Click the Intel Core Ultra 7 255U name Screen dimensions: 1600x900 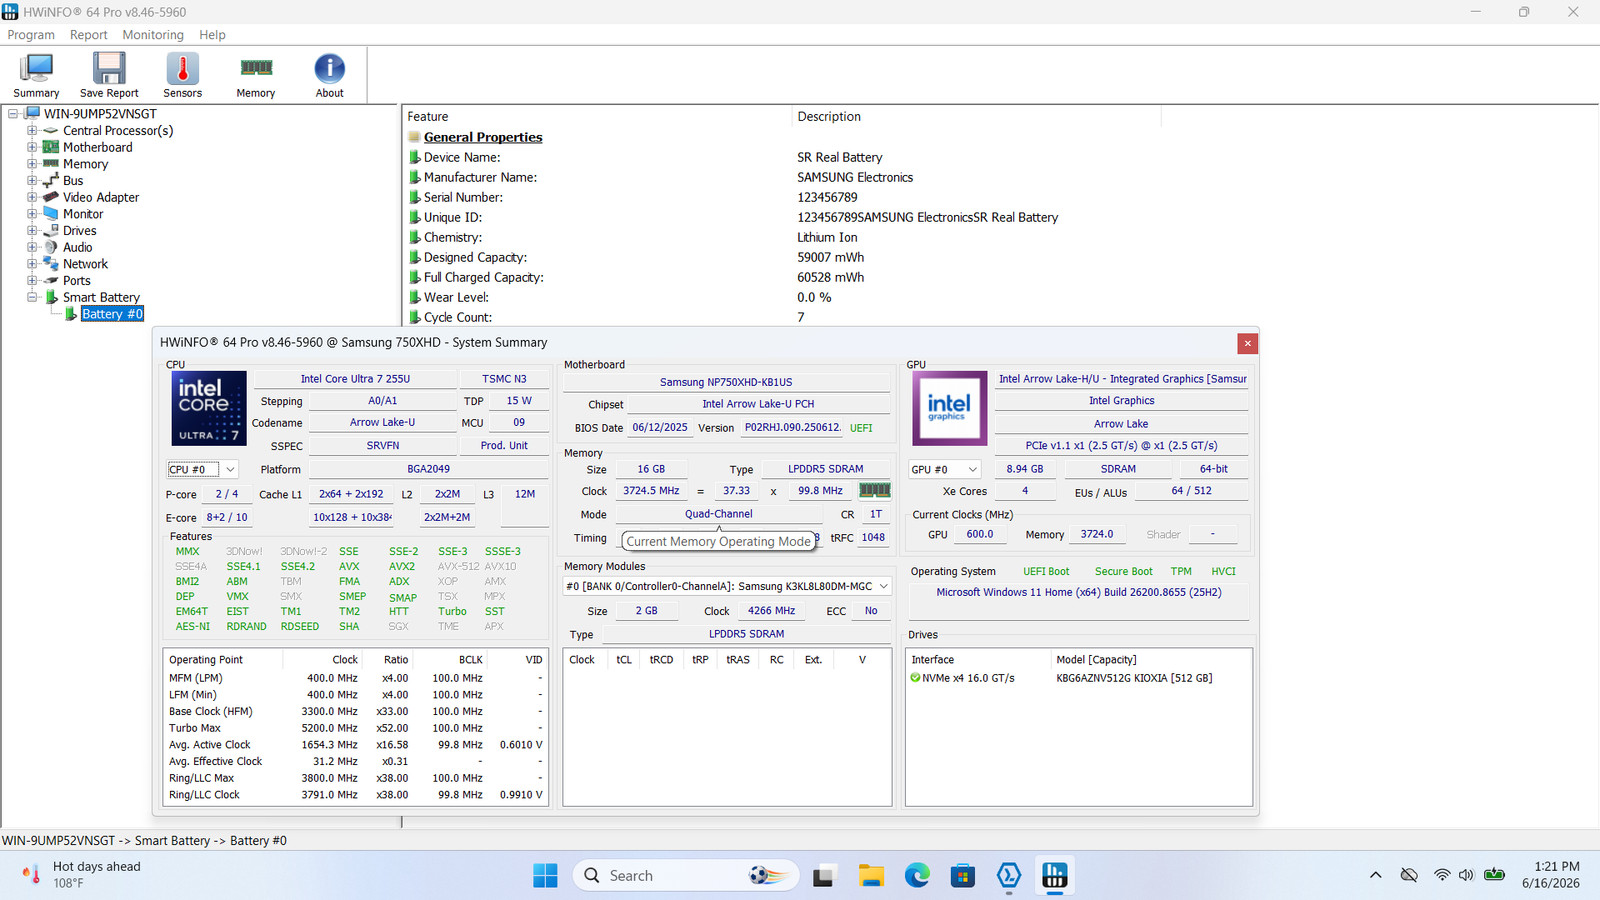[355, 379]
